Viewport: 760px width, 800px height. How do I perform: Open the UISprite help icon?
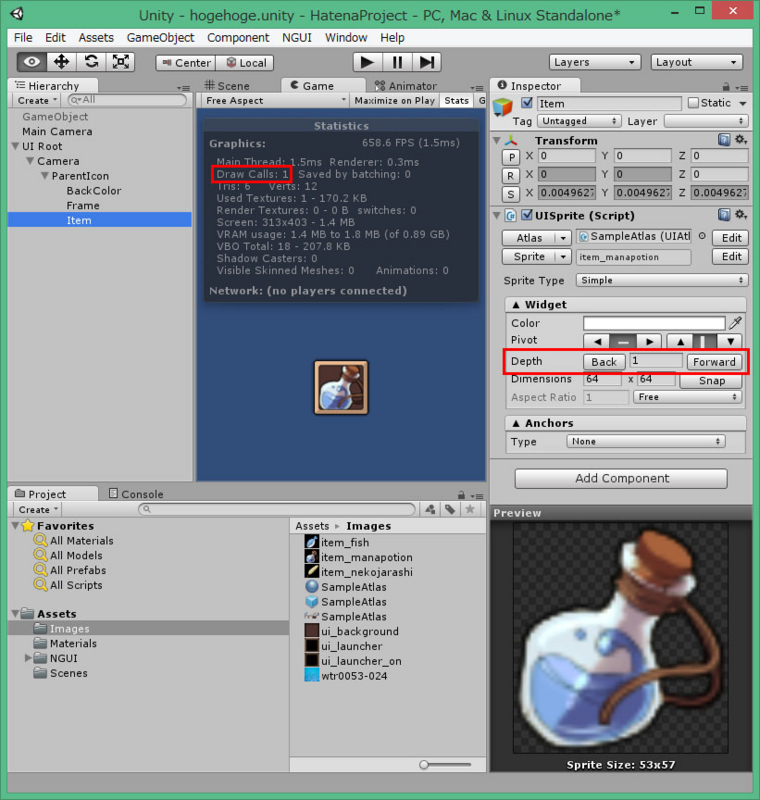[724, 215]
